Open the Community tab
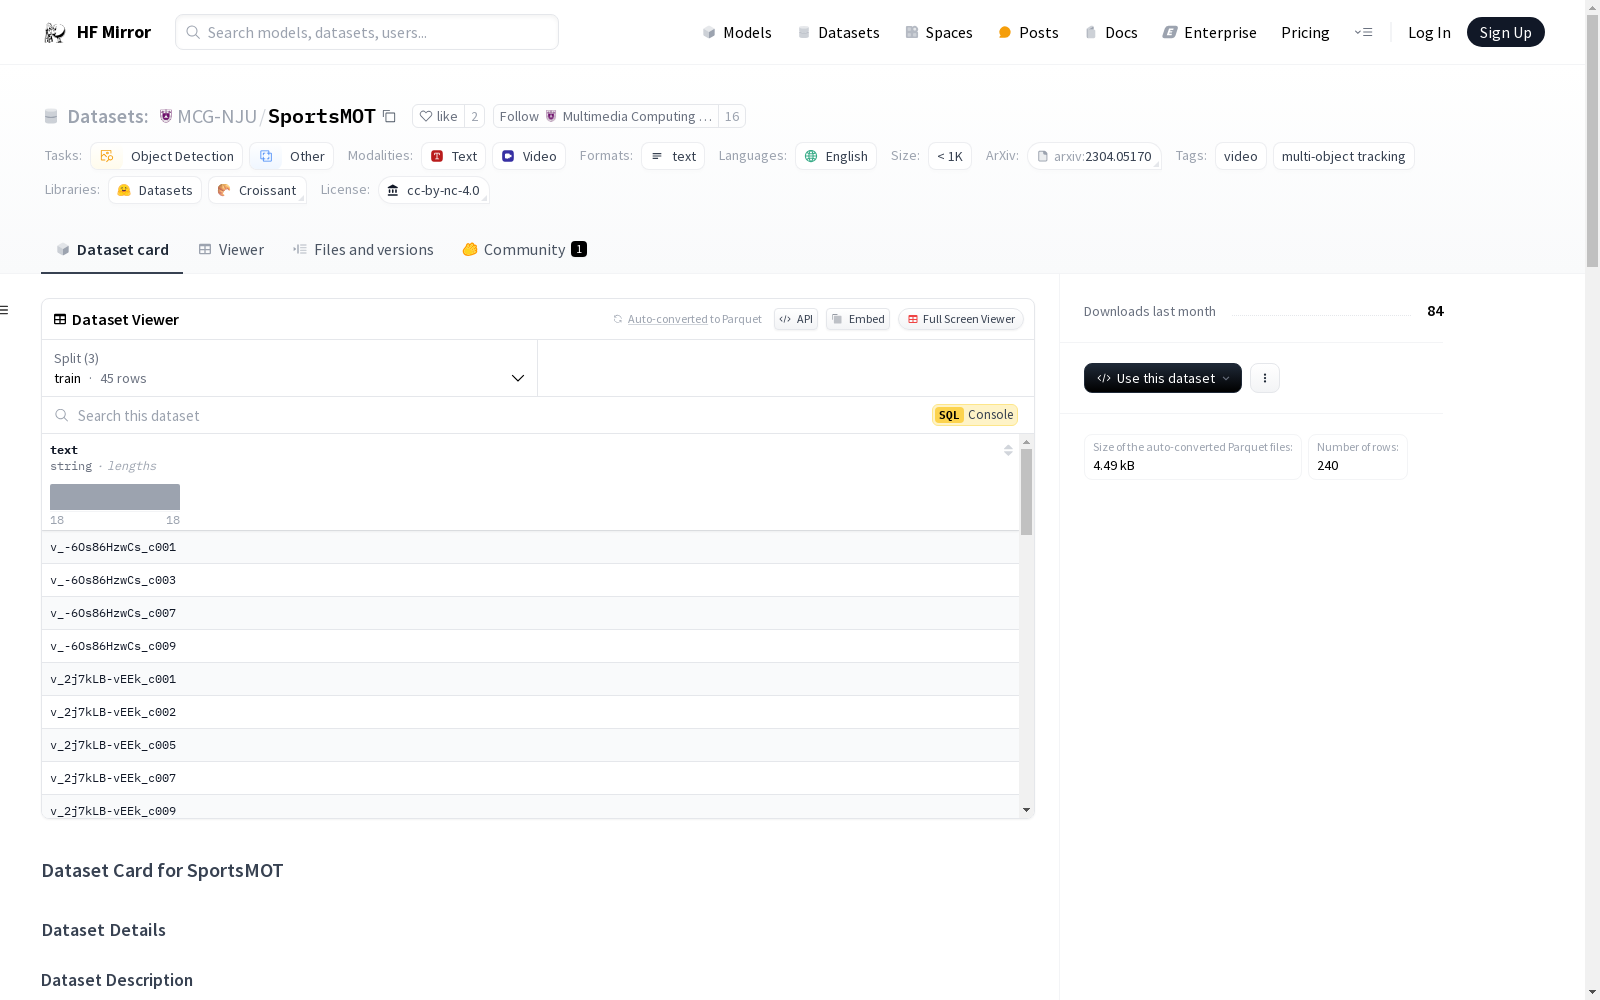1600x1000 pixels. click(x=524, y=250)
